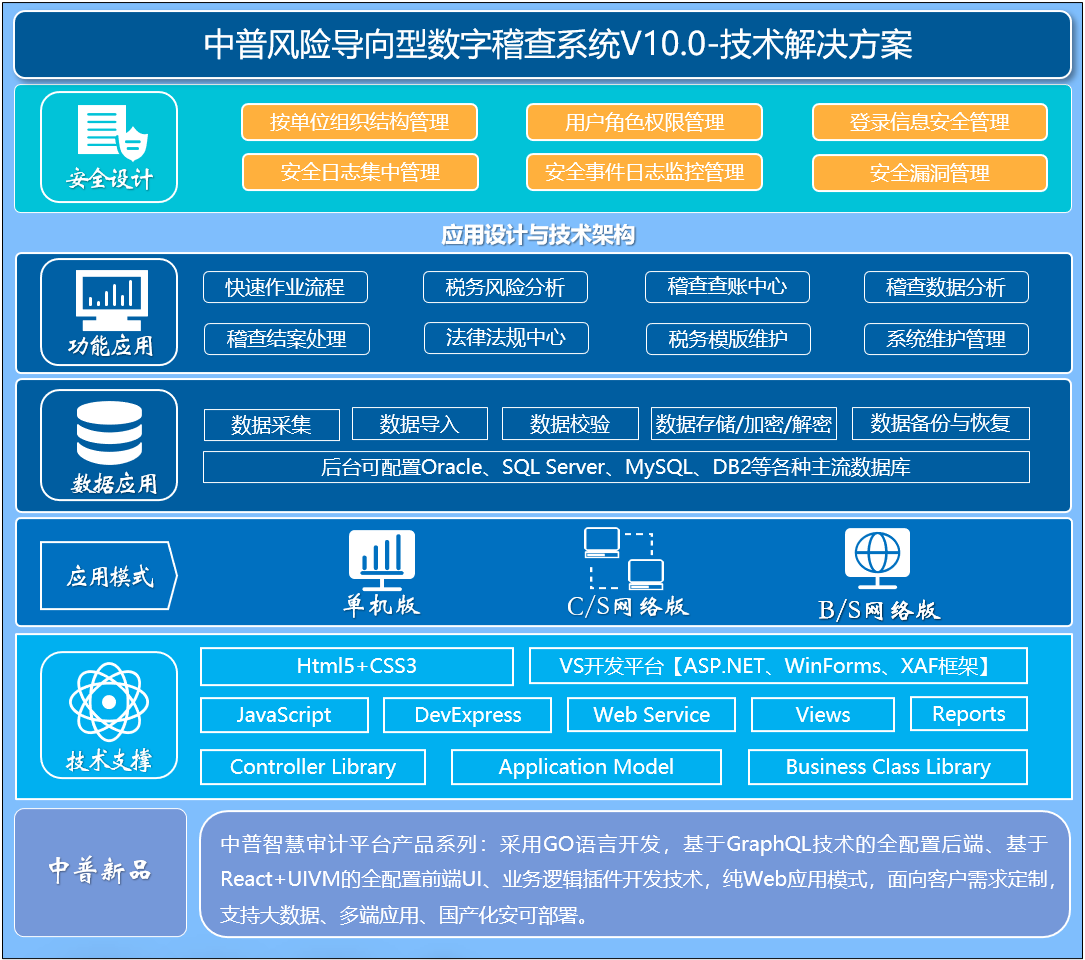Open 法律法规中心 module
Image resolution: width=1085 pixels, height=960 pixels.
point(506,338)
